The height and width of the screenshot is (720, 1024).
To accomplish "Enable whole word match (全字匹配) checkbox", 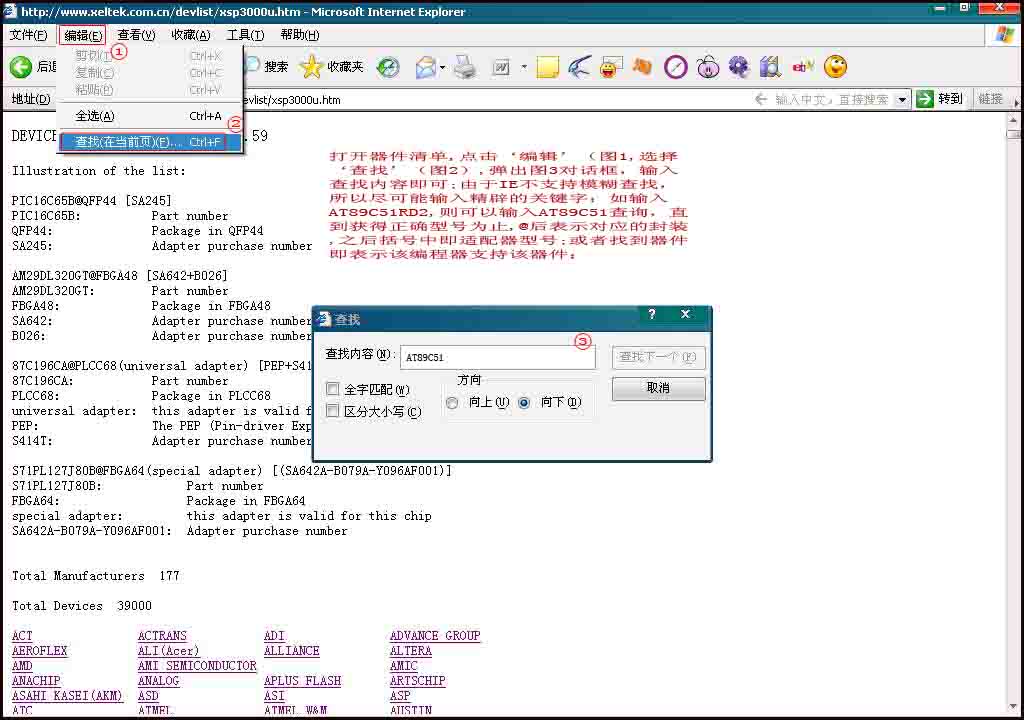I will tap(332, 389).
